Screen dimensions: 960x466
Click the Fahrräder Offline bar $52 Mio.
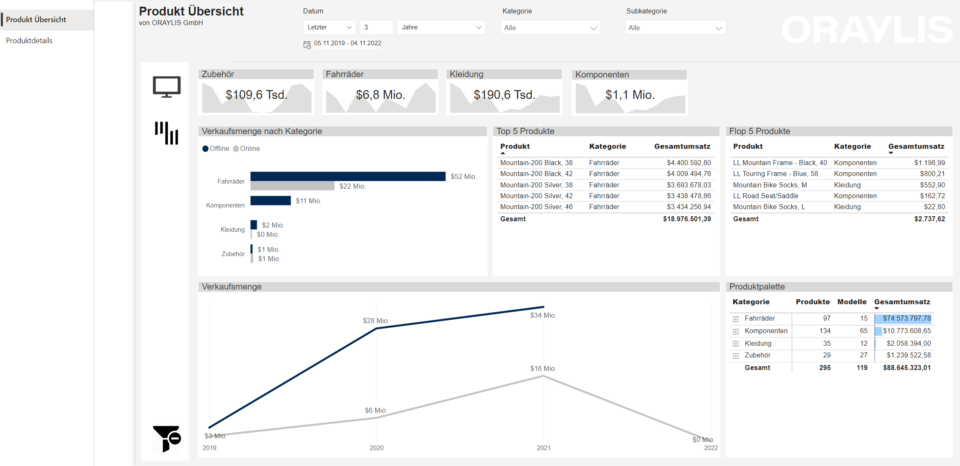348,176
